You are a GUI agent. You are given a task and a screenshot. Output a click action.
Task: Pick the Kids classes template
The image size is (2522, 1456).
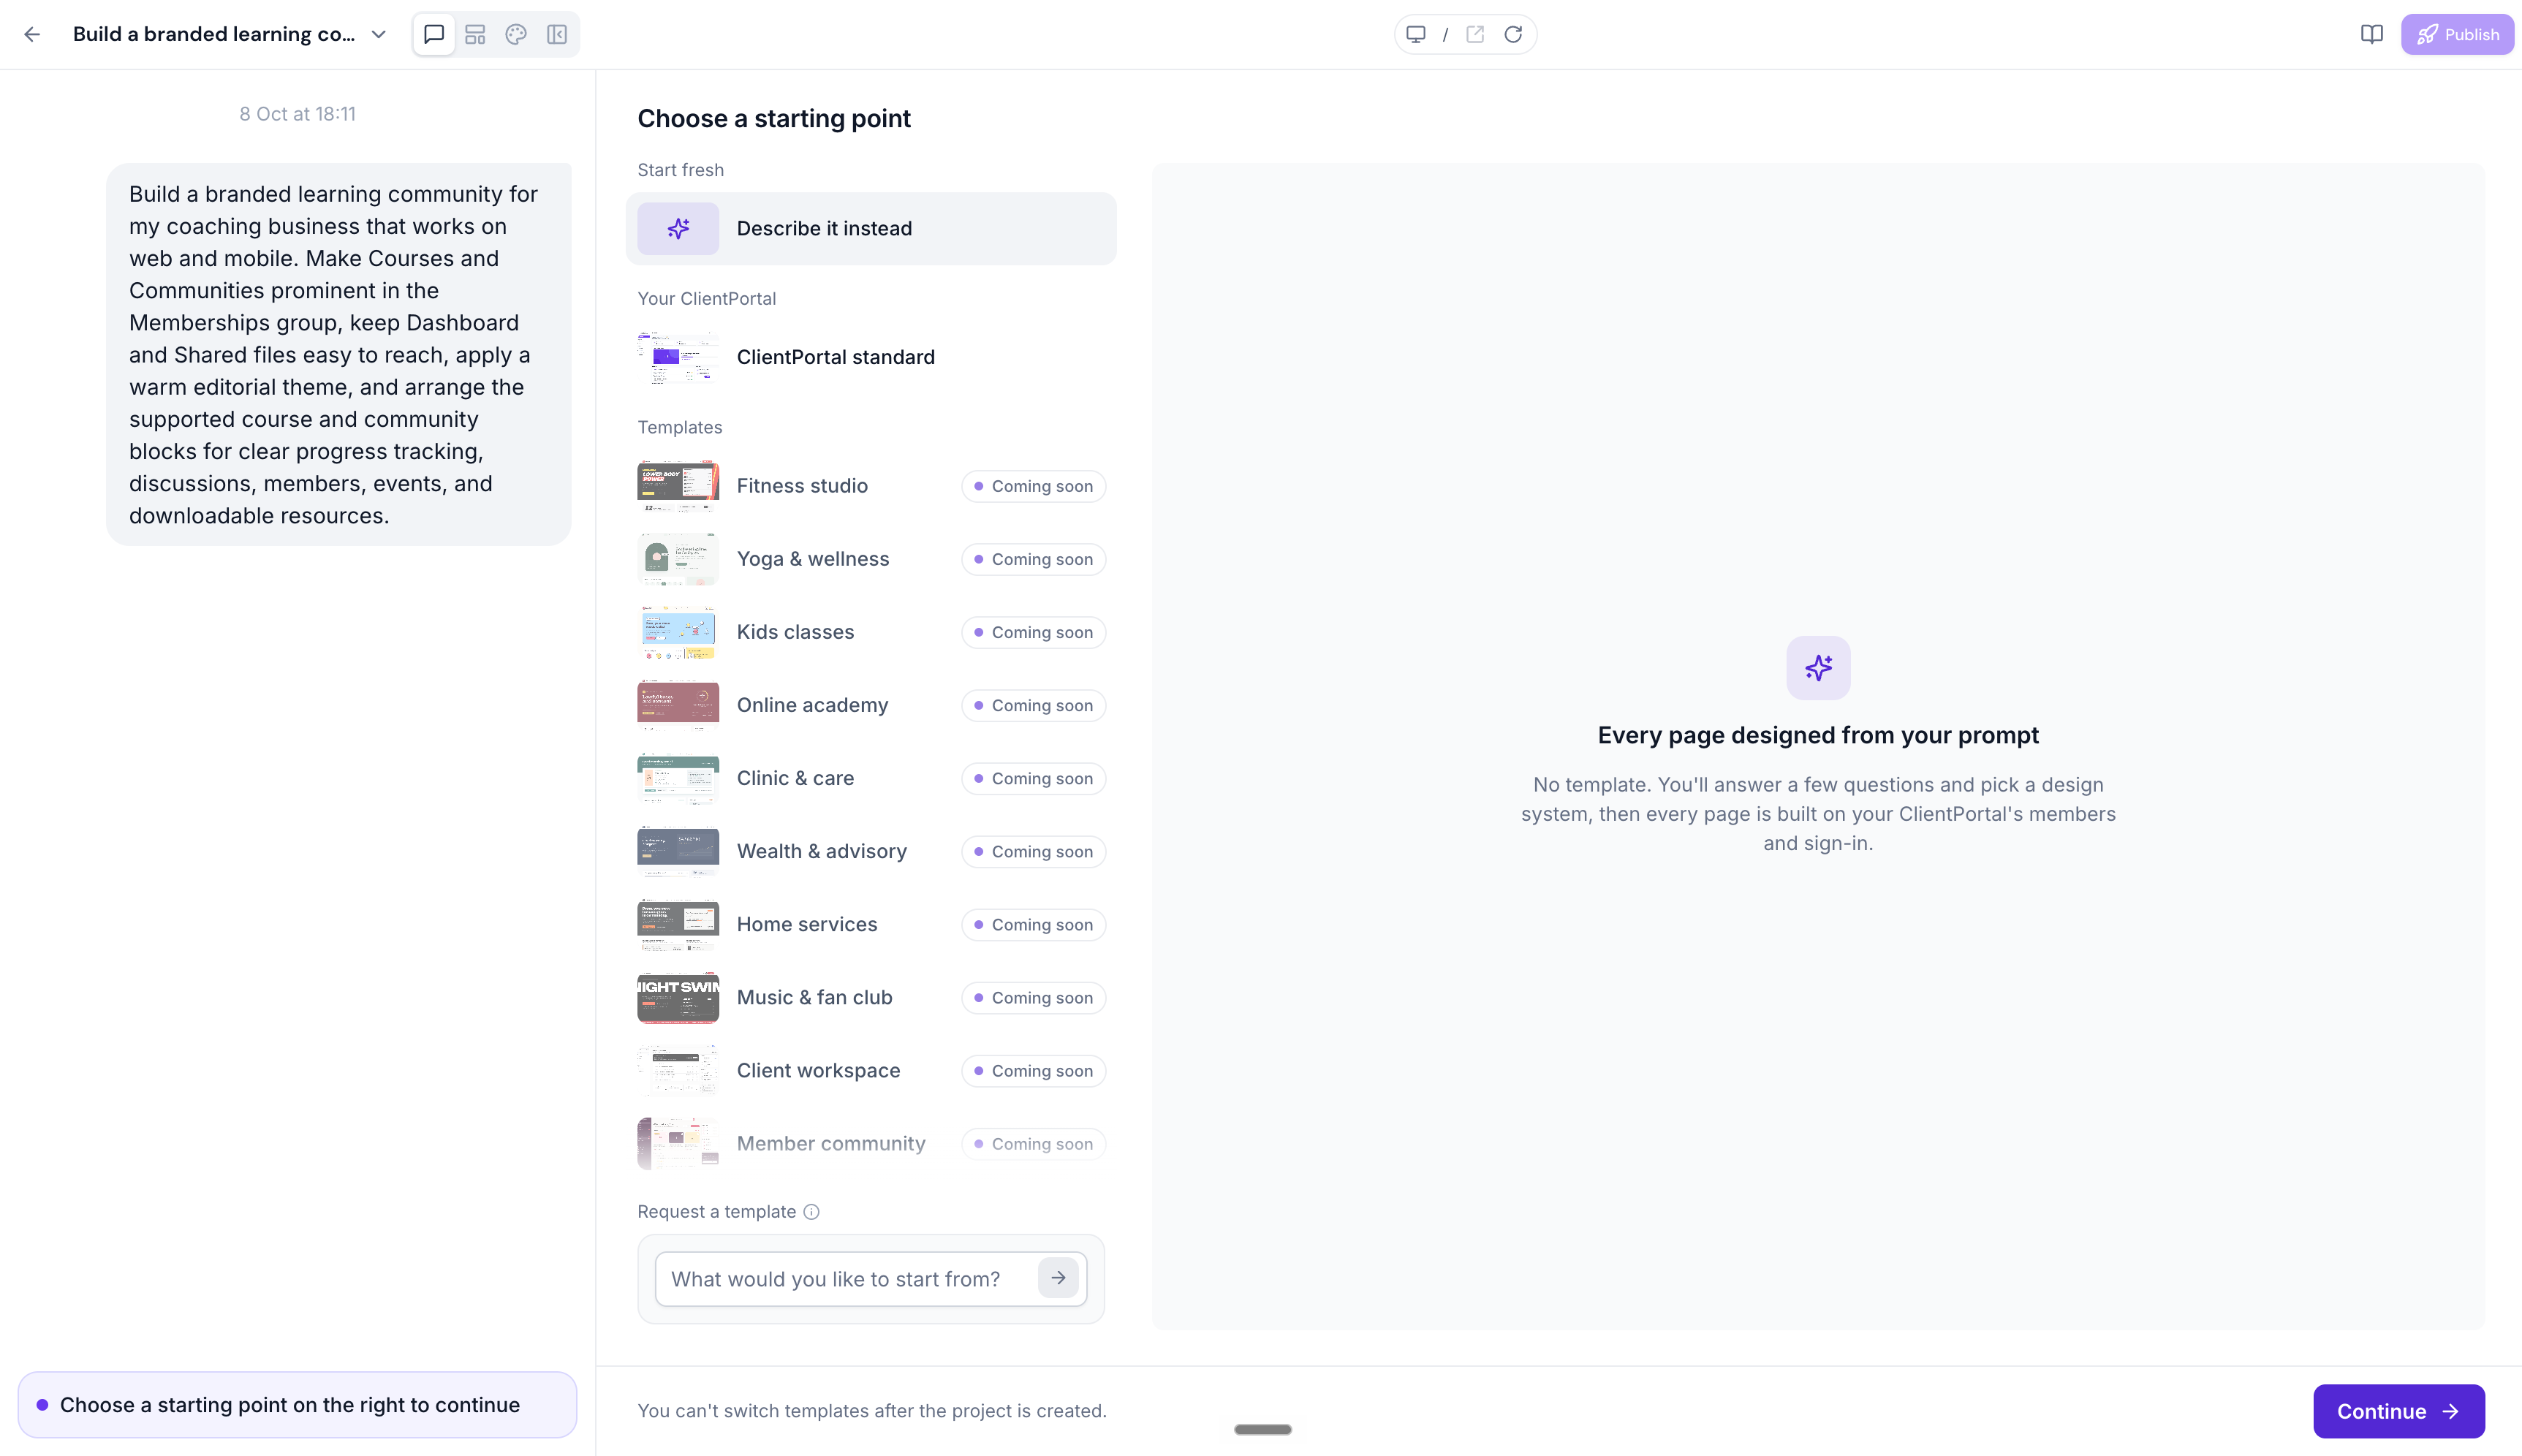[x=871, y=632]
